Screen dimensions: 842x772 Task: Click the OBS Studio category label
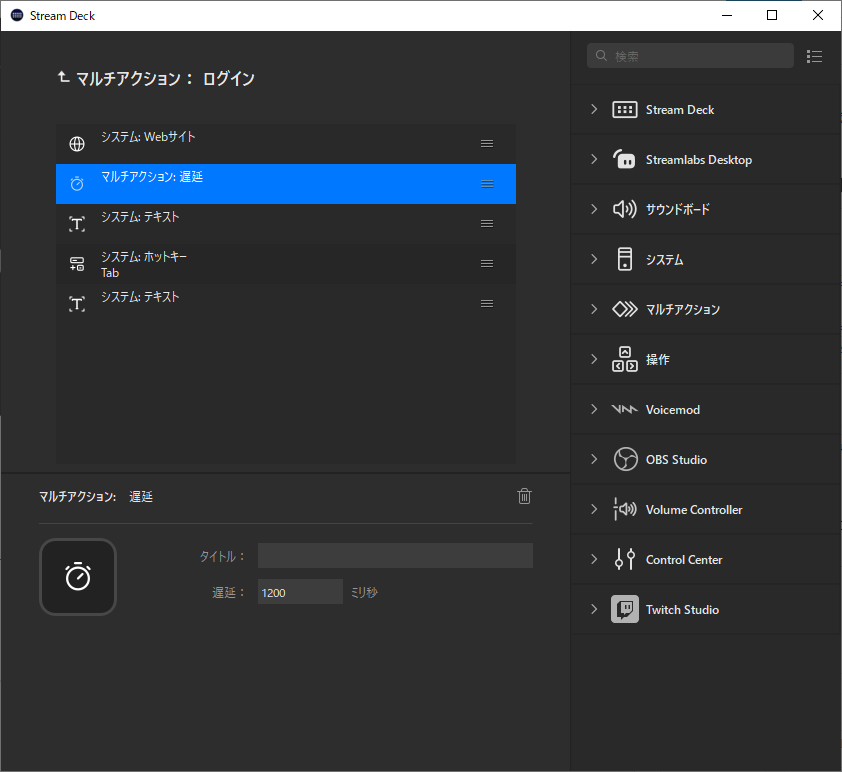[676, 460]
